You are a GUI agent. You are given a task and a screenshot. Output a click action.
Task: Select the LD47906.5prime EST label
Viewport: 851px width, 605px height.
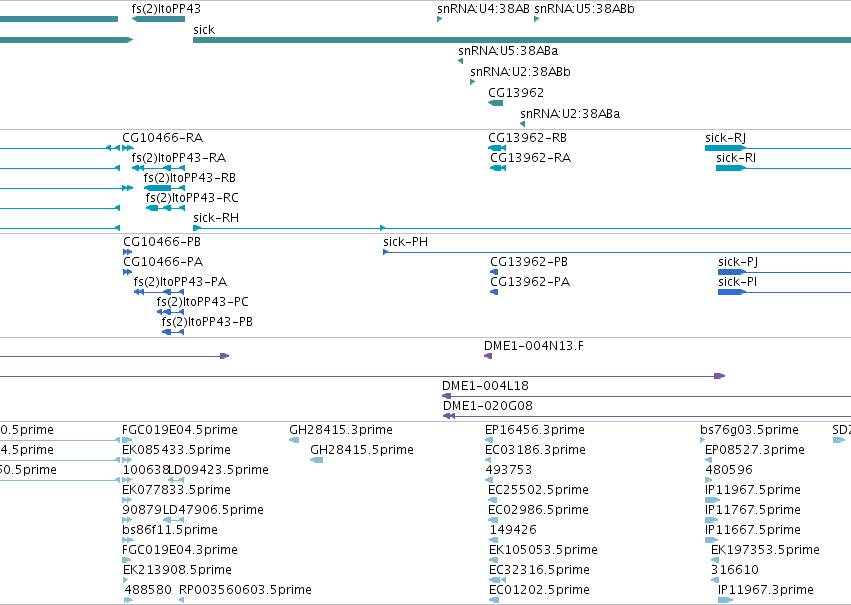coord(213,510)
